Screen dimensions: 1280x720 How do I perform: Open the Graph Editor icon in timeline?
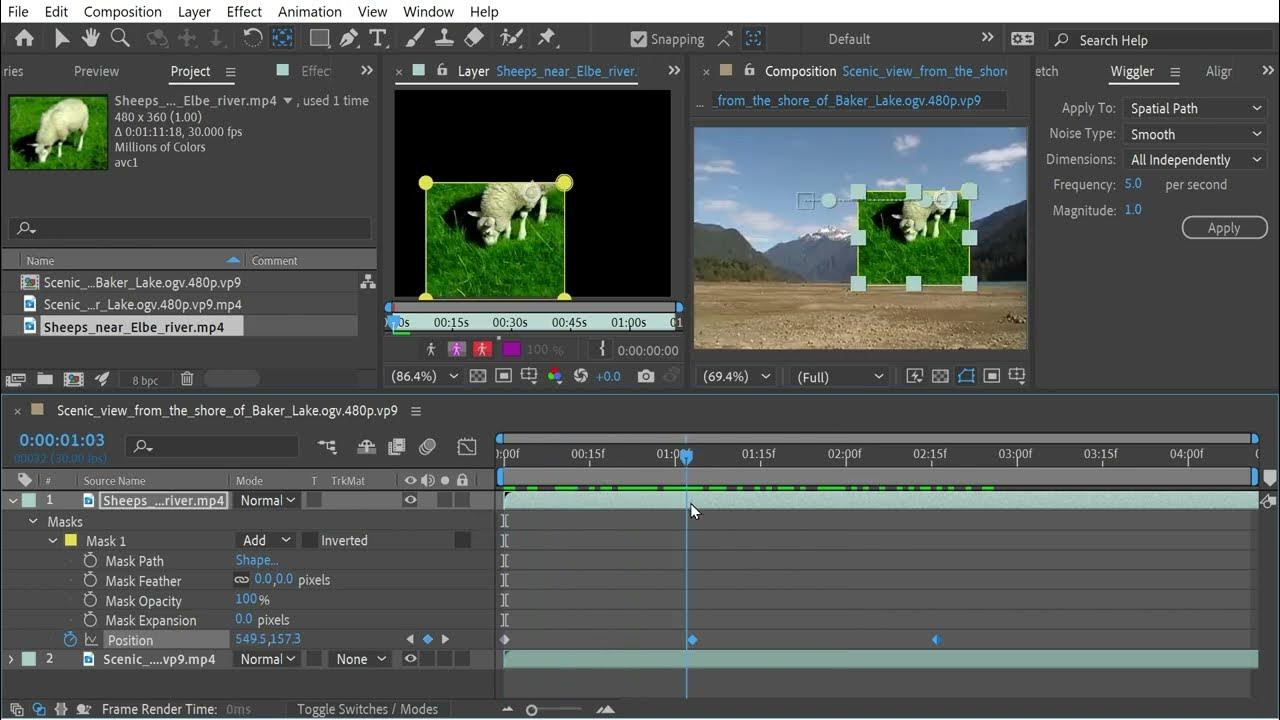click(467, 447)
